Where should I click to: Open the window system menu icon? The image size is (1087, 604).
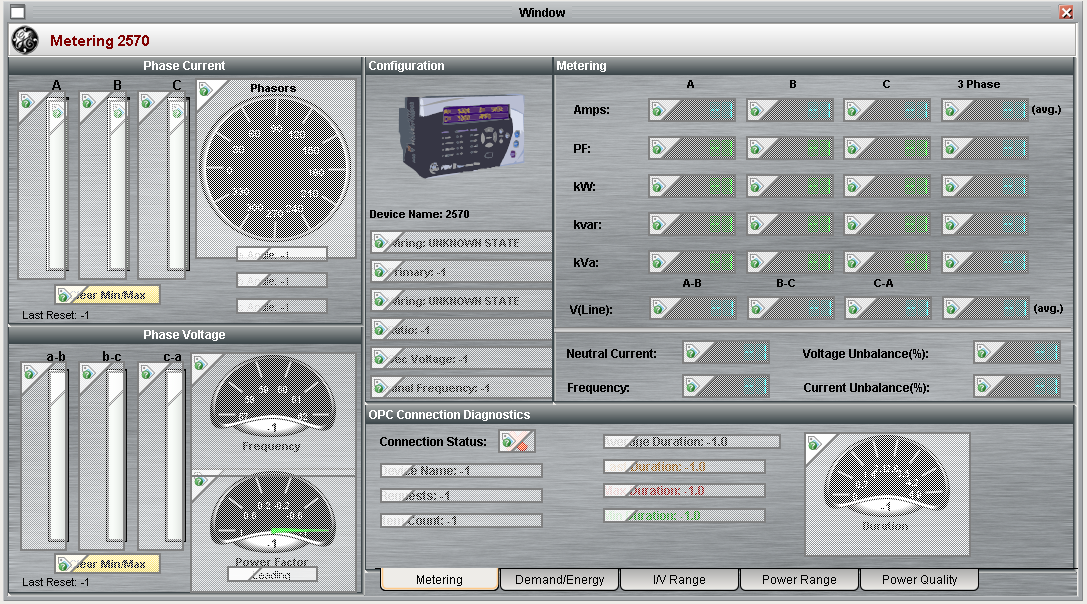tap(17, 13)
